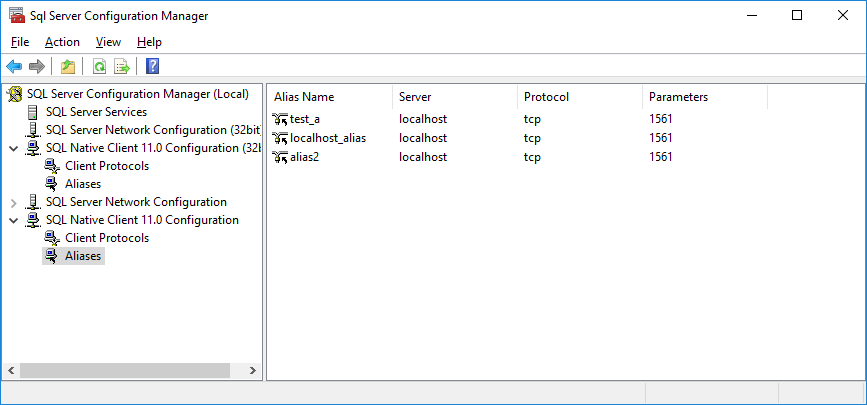The image size is (867, 405).
Task: Select SQL Server Network Configuration (32bit)
Action: [153, 130]
